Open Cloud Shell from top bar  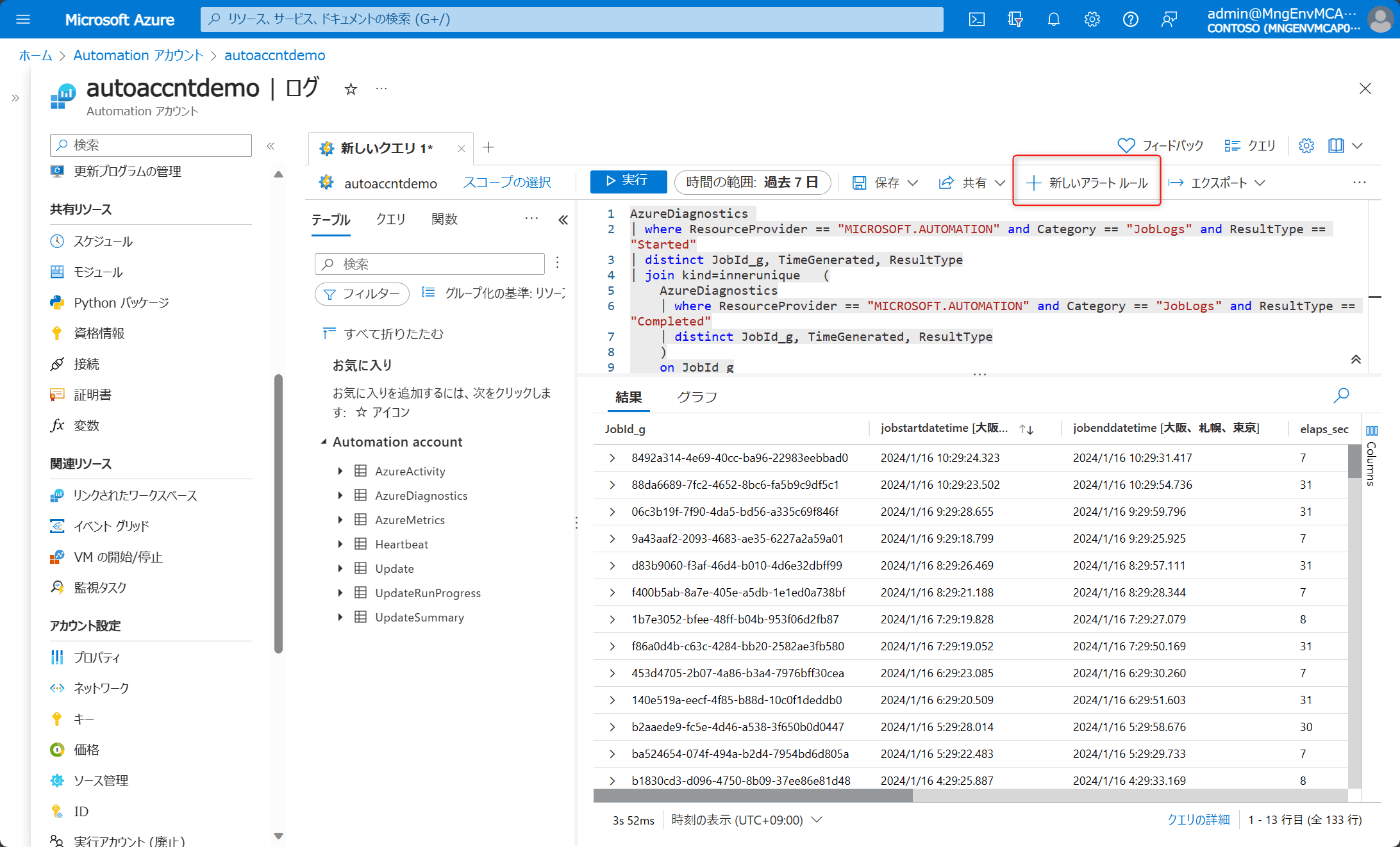977,19
